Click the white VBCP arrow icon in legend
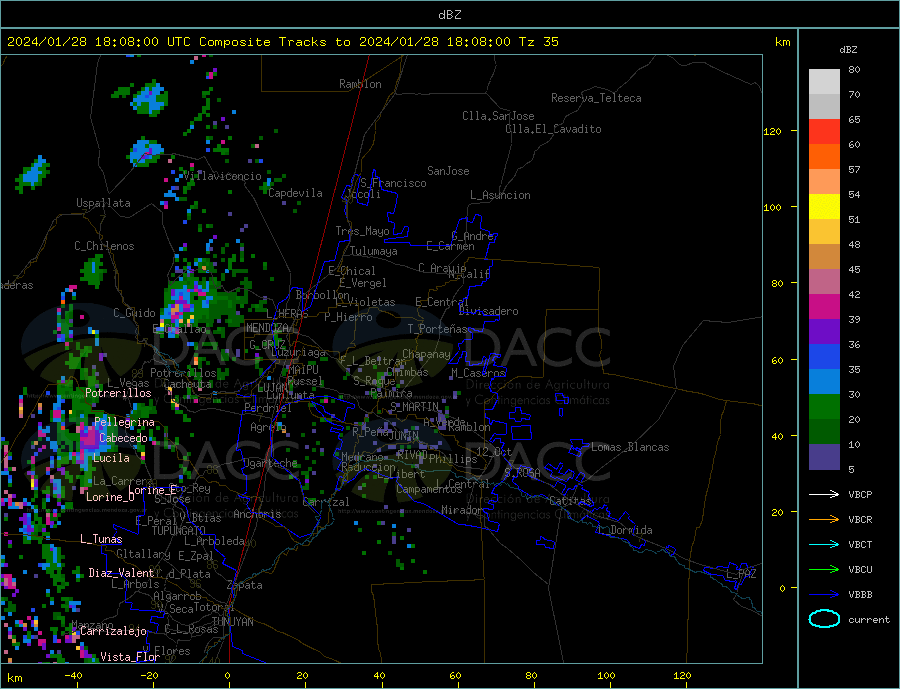The height and width of the screenshot is (689, 900). 826,494
